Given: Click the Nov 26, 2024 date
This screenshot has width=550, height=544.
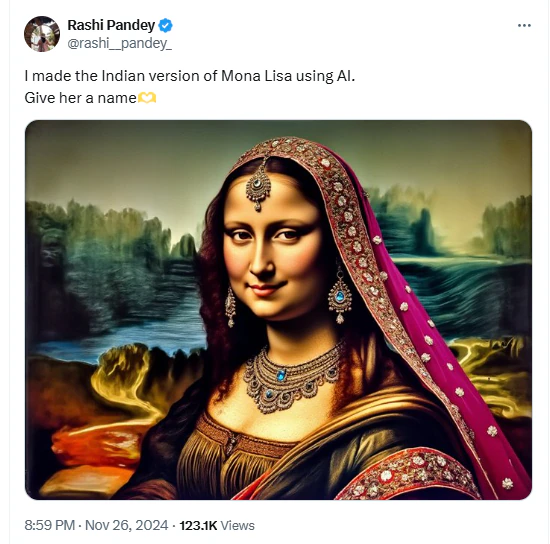Looking at the screenshot, I should [127, 525].
